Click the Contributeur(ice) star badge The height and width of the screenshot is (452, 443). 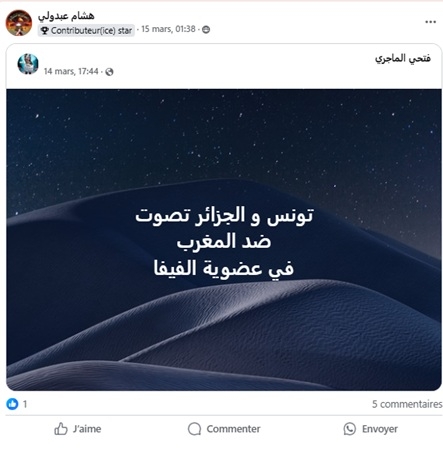pyautogui.click(x=86, y=30)
